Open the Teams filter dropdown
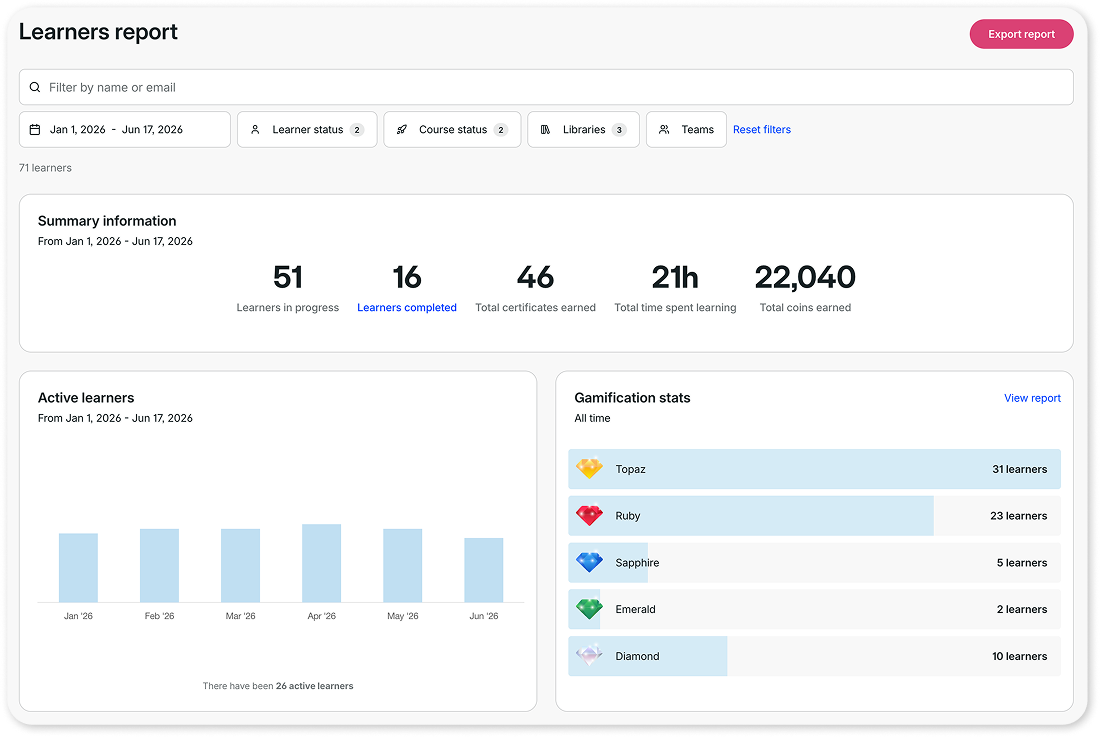This screenshot has height=738, width=1100. pos(686,129)
